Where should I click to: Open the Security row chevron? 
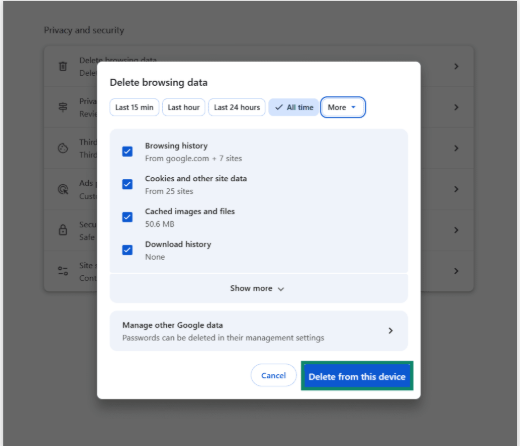456,230
